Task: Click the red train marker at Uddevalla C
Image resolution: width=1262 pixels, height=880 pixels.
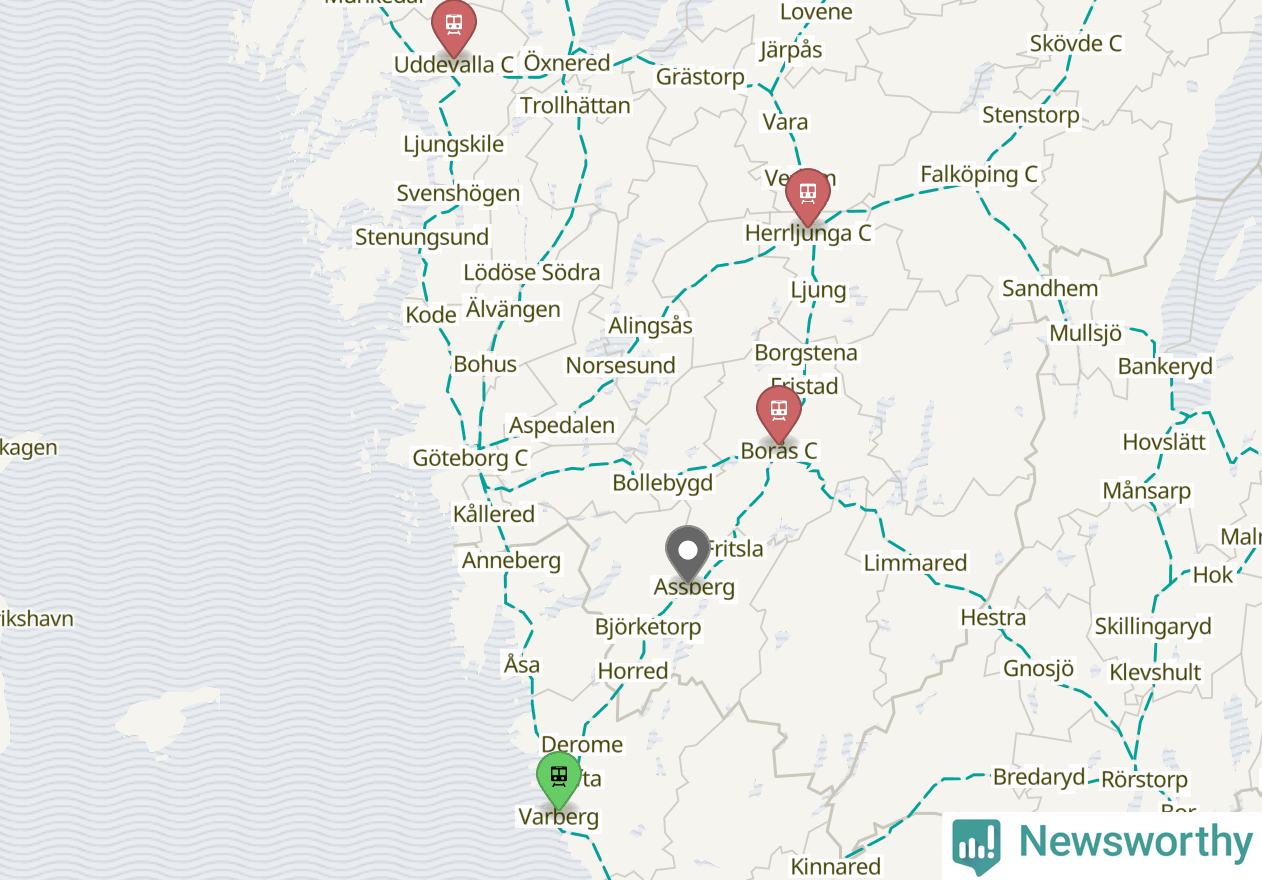Action: point(453,27)
